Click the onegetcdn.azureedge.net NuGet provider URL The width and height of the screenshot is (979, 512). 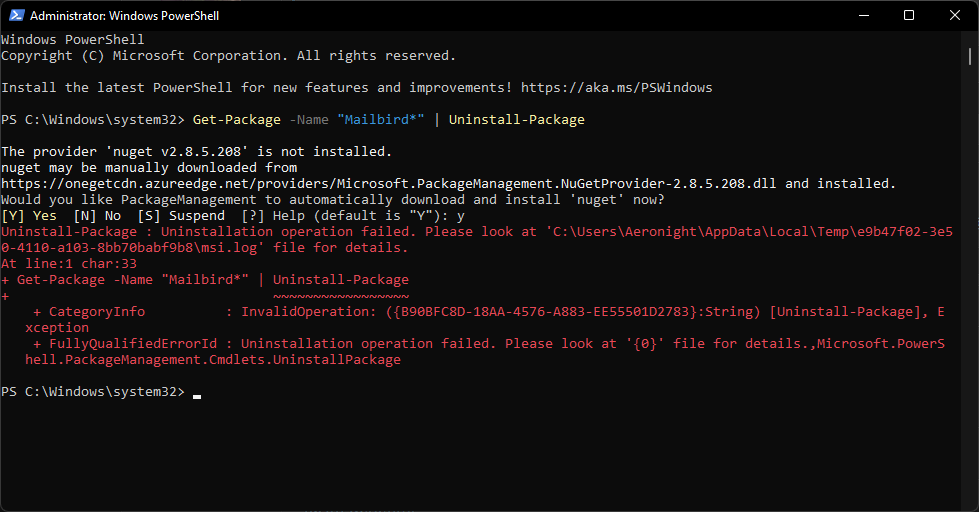pos(389,184)
